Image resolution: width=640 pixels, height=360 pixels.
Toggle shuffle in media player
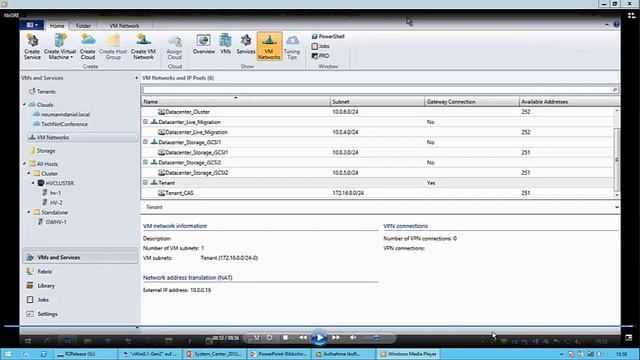tap(257, 338)
